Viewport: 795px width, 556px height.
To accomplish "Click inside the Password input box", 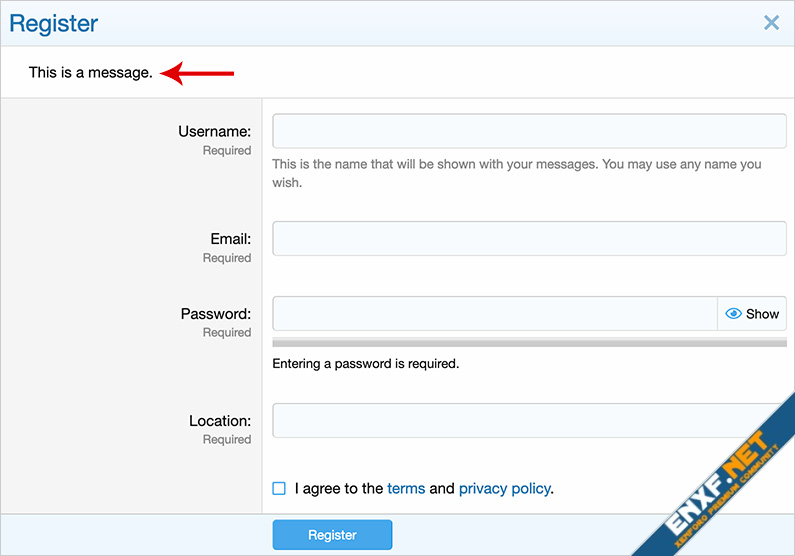I will [495, 314].
